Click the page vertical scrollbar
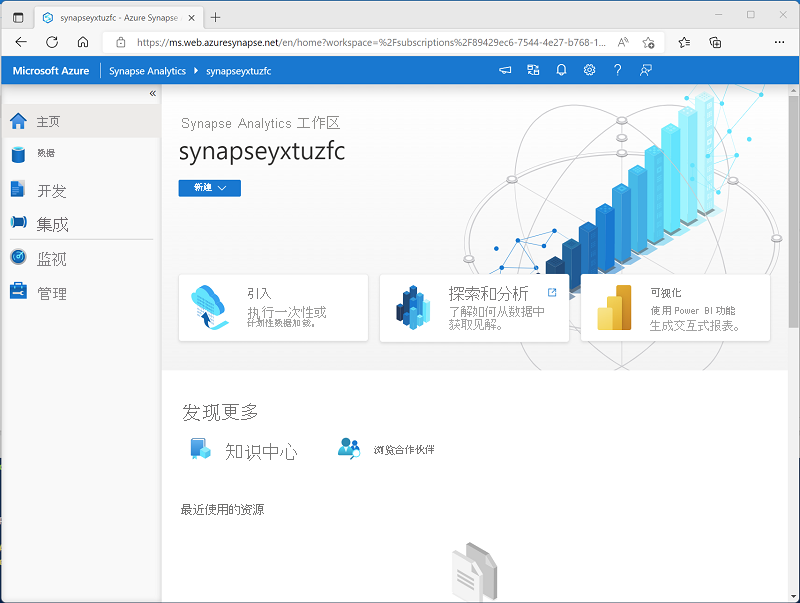The image size is (800, 603). point(793,212)
